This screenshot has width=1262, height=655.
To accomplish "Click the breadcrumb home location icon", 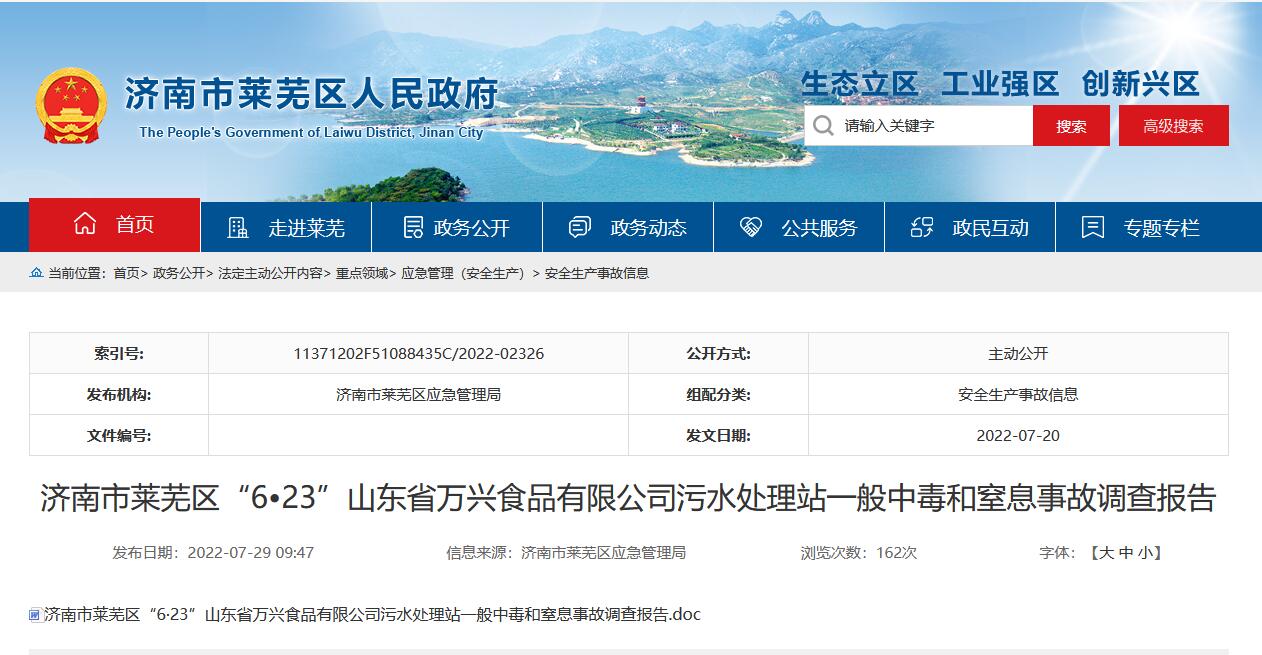I will click(37, 273).
